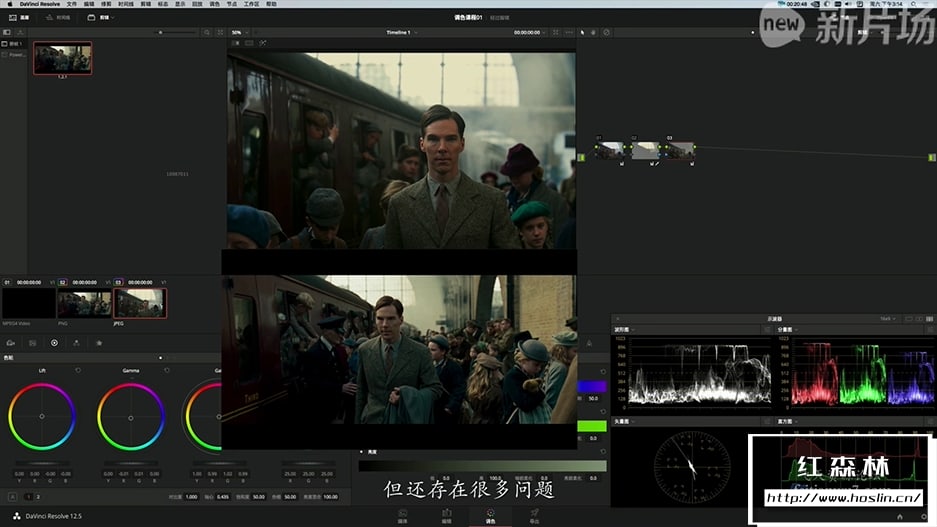Open the Camera Raw palette icon
Image resolution: width=937 pixels, height=527 pixels.
pos(11,343)
